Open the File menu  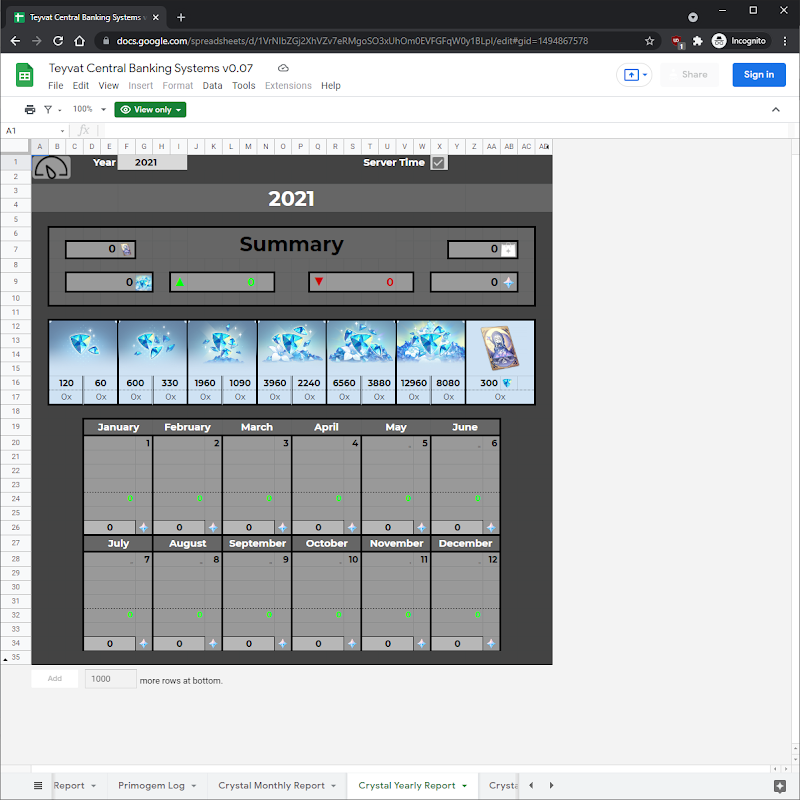coord(56,86)
